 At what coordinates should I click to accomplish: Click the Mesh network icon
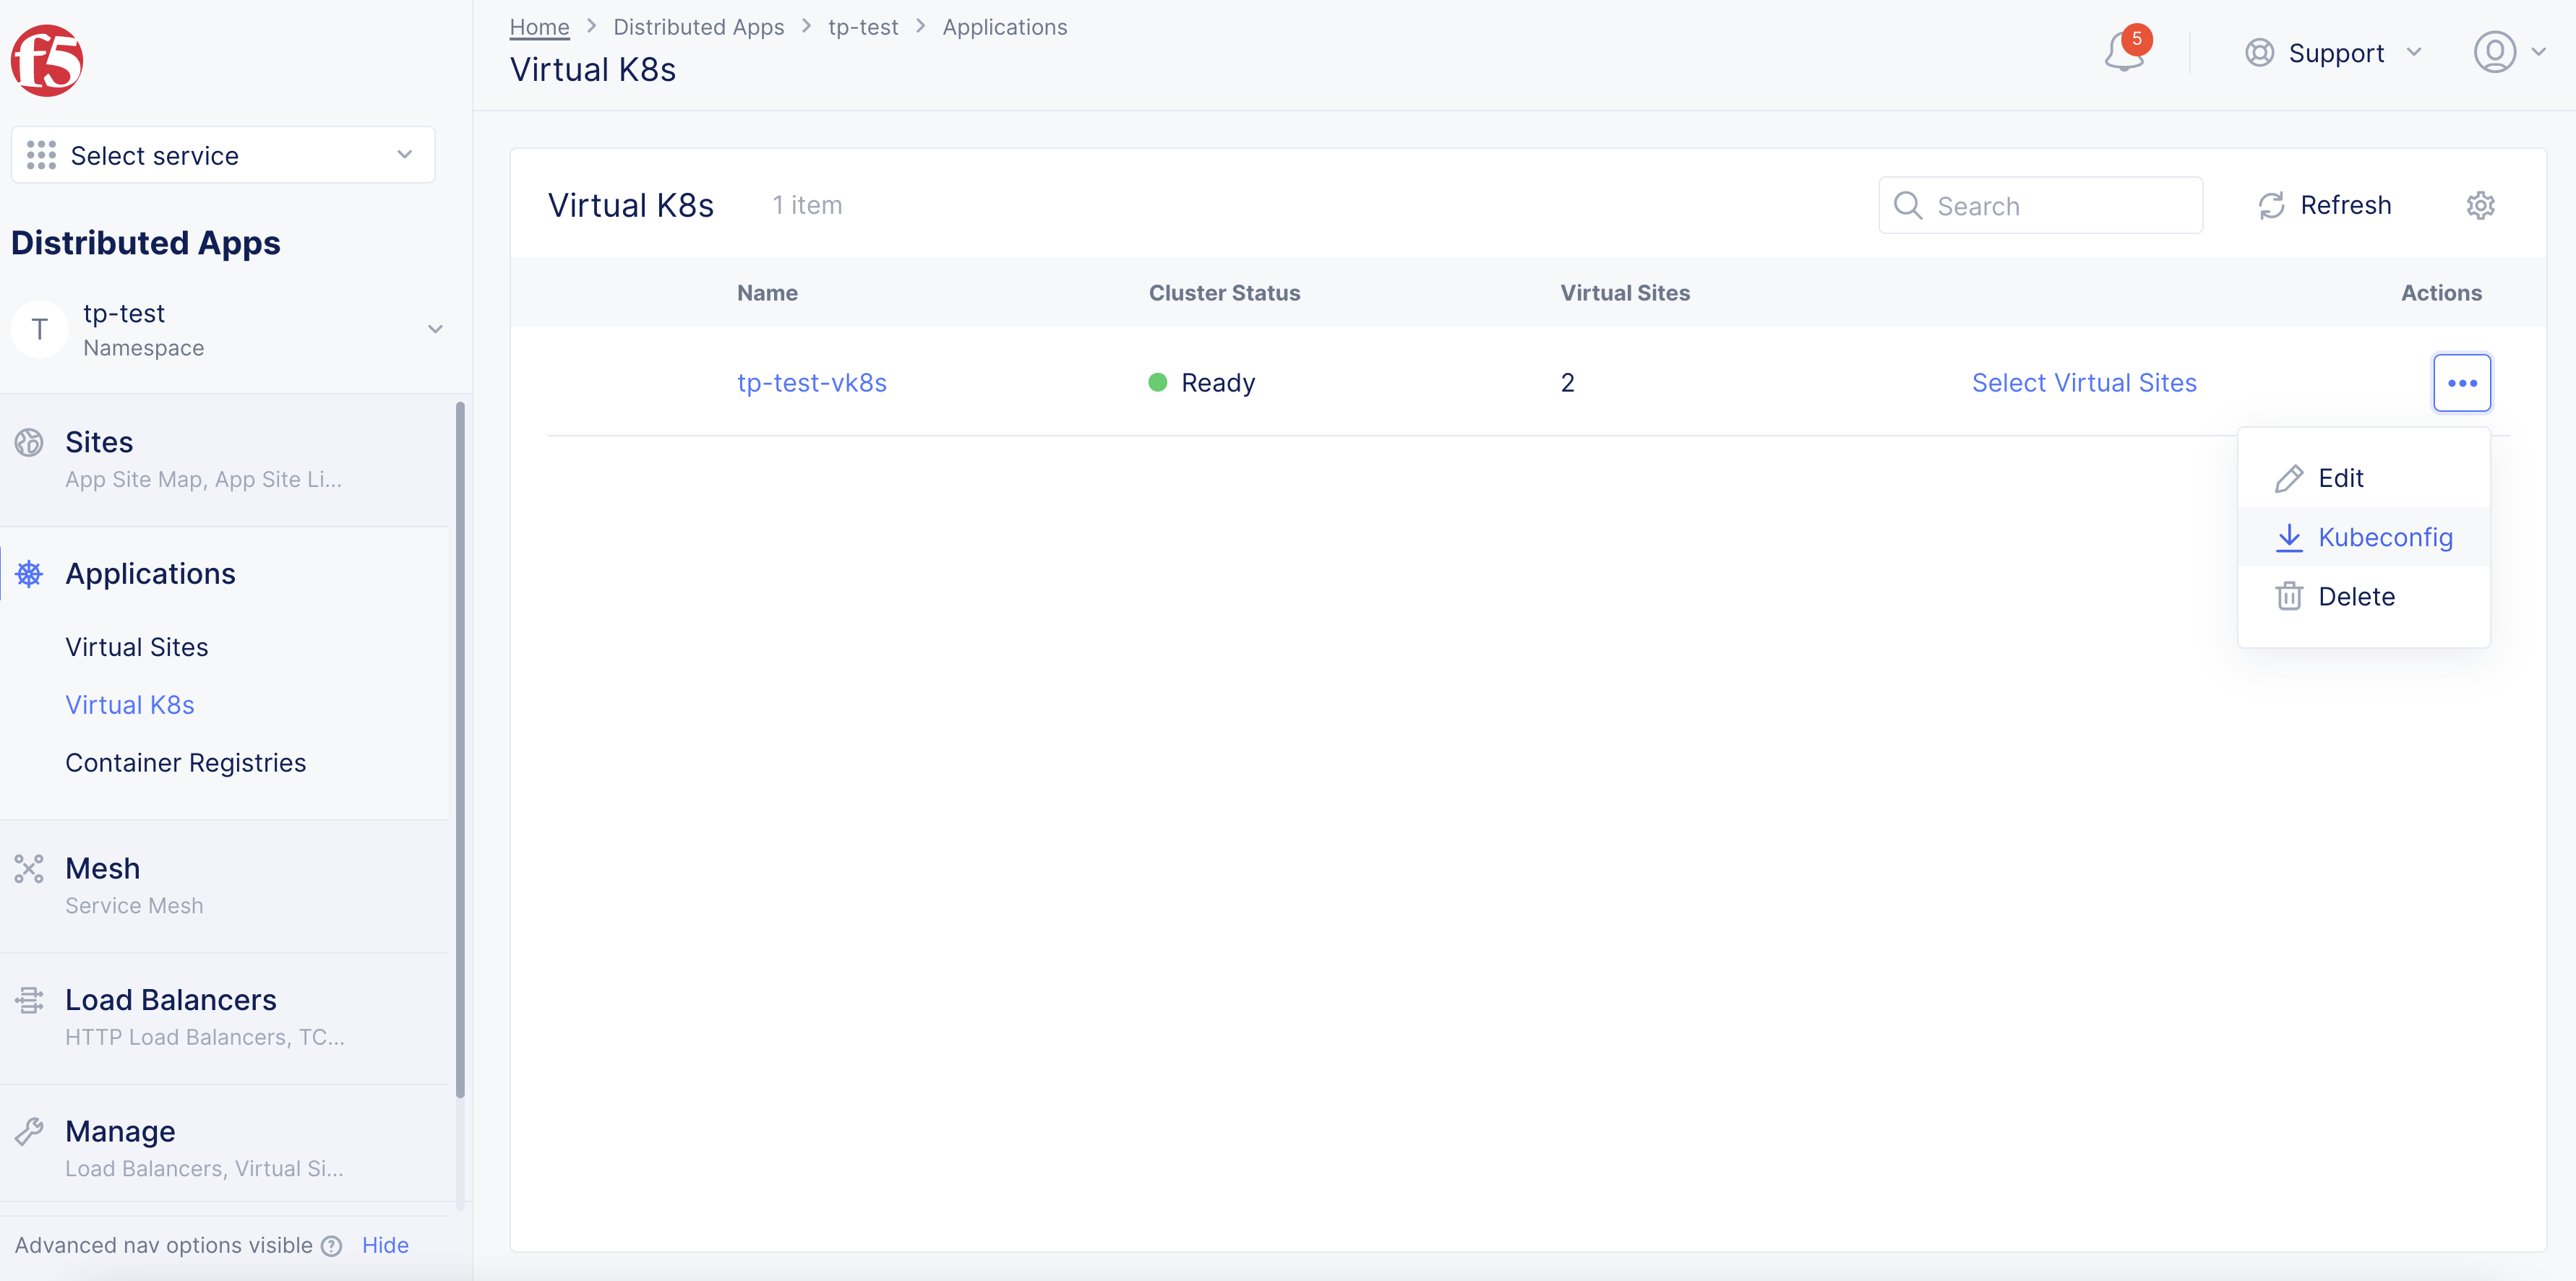coord(29,868)
